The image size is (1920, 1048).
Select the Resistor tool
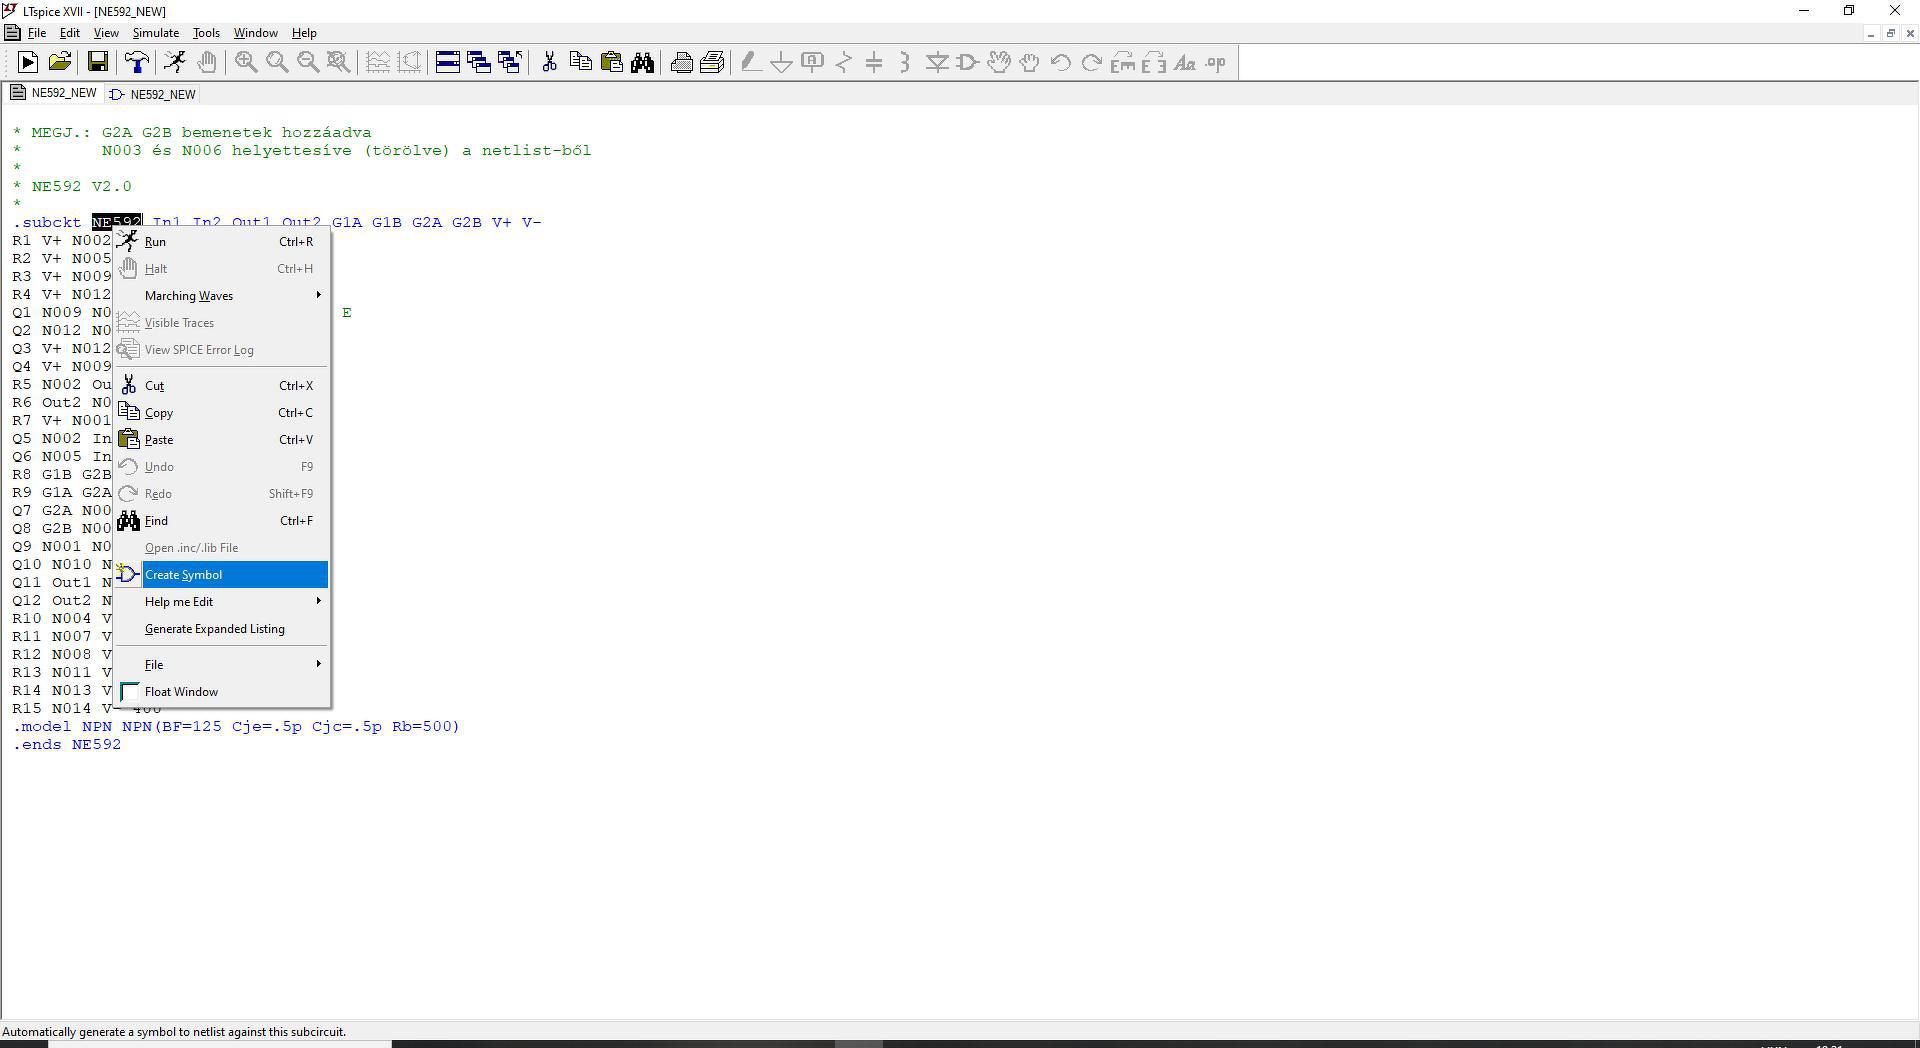pyautogui.click(x=844, y=63)
